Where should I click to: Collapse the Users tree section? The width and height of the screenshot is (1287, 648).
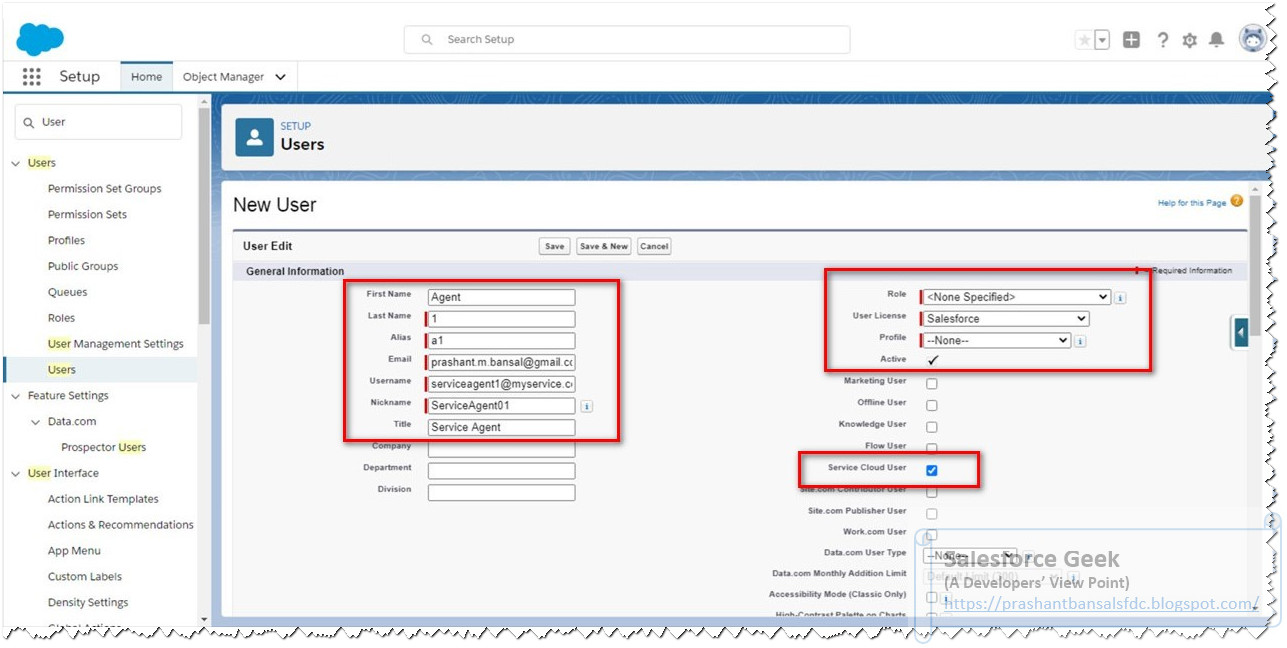(15, 163)
